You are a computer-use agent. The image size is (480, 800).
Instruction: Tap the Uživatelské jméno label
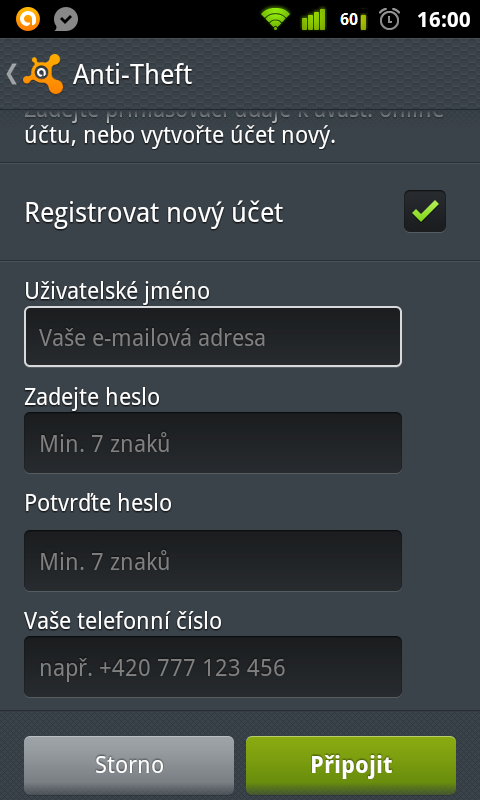pyautogui.click(x=117, y=291)
